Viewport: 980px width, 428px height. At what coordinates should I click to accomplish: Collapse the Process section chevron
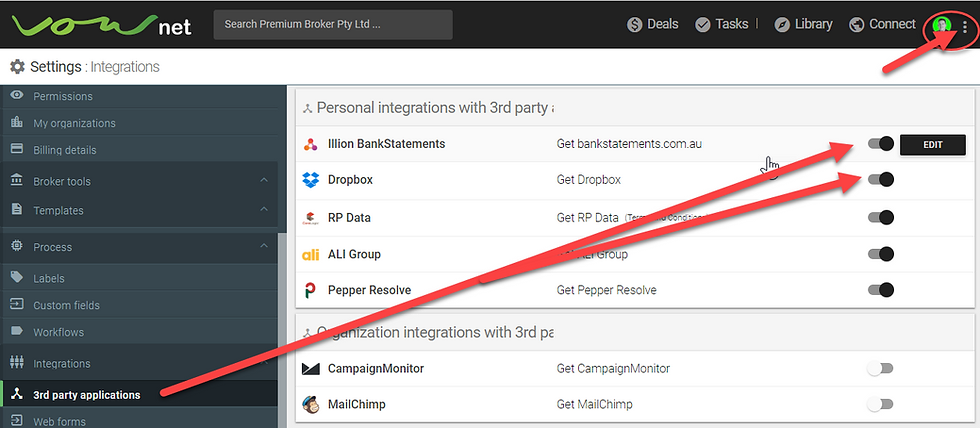(x=264, y=246)
